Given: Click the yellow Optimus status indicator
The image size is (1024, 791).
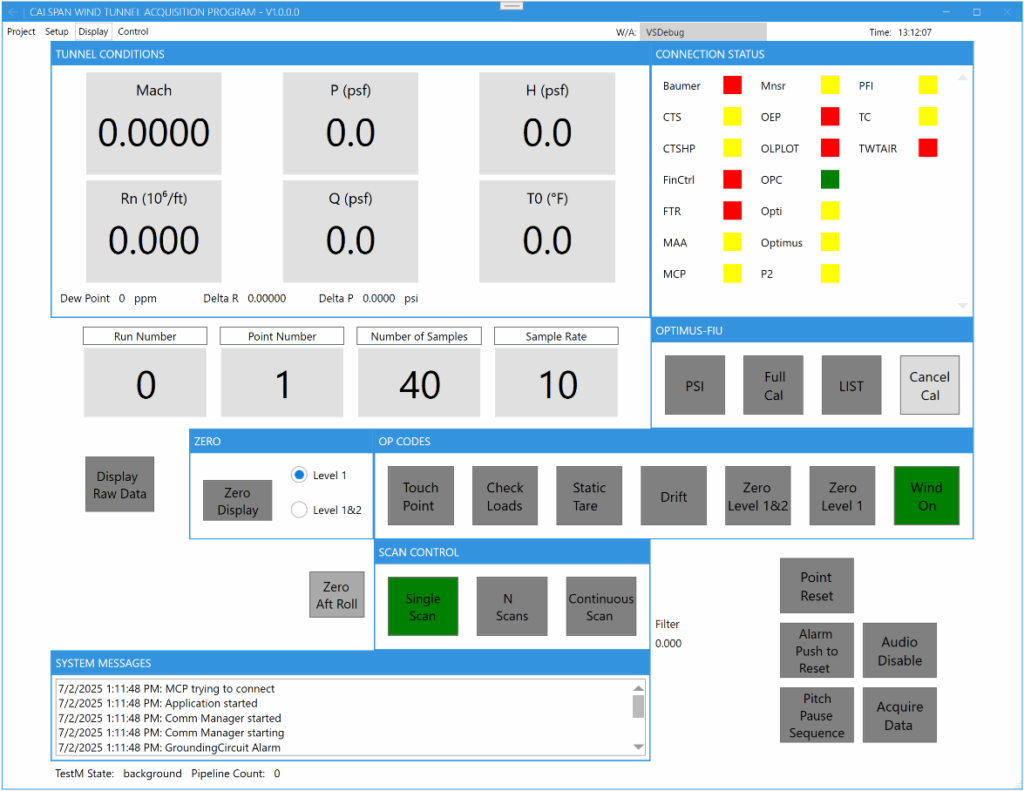Looking at the screenshot, I should click(x=830, y=242).
